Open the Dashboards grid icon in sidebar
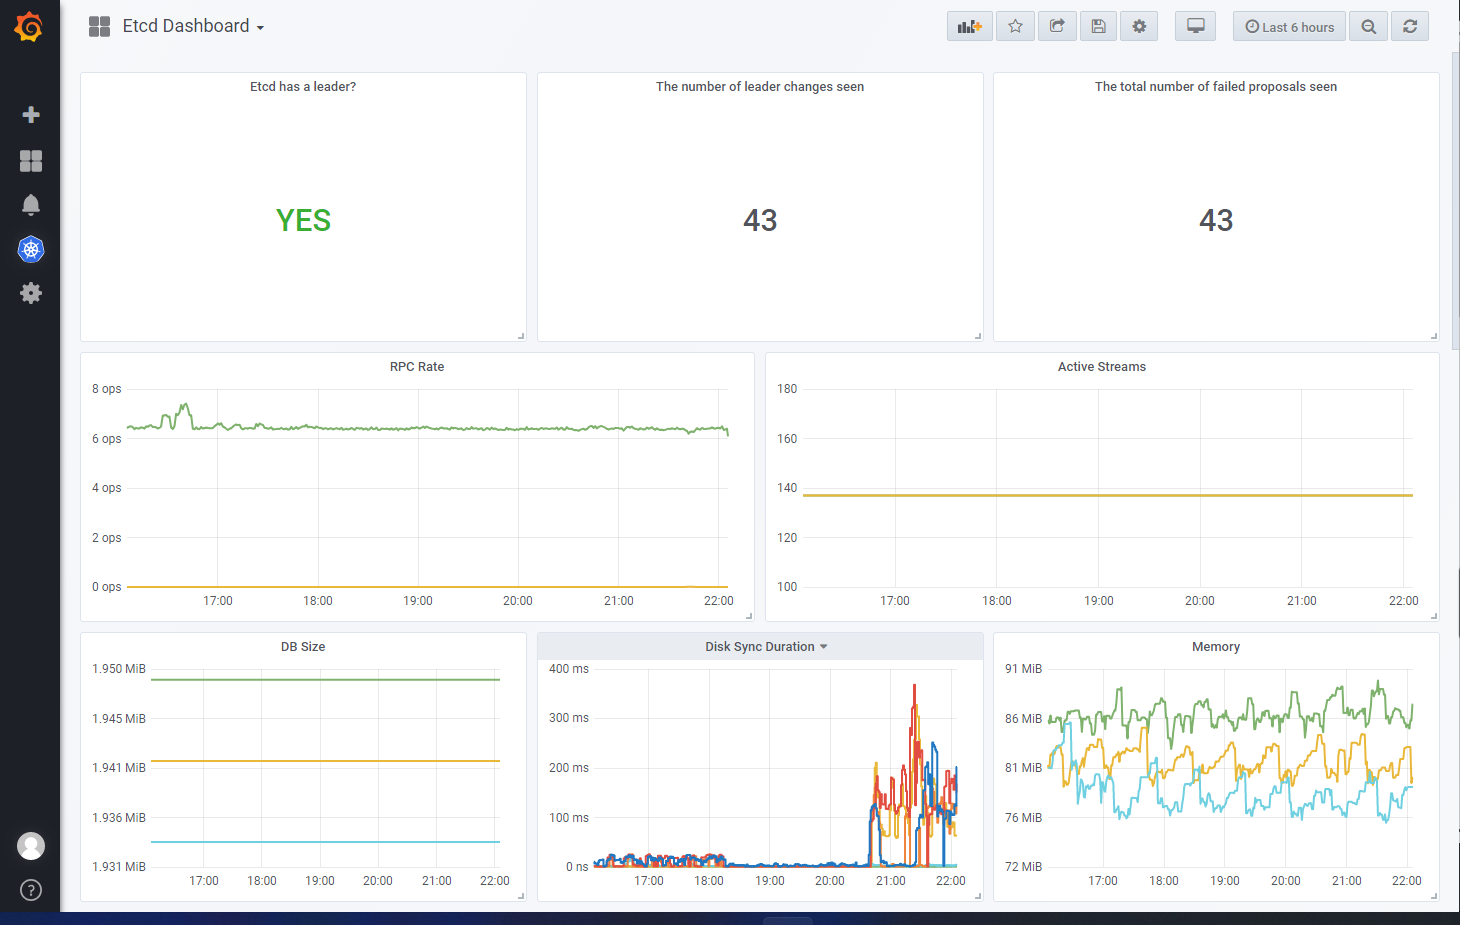This screenshot has width=1460, height=925. click(x=31, y=161)
